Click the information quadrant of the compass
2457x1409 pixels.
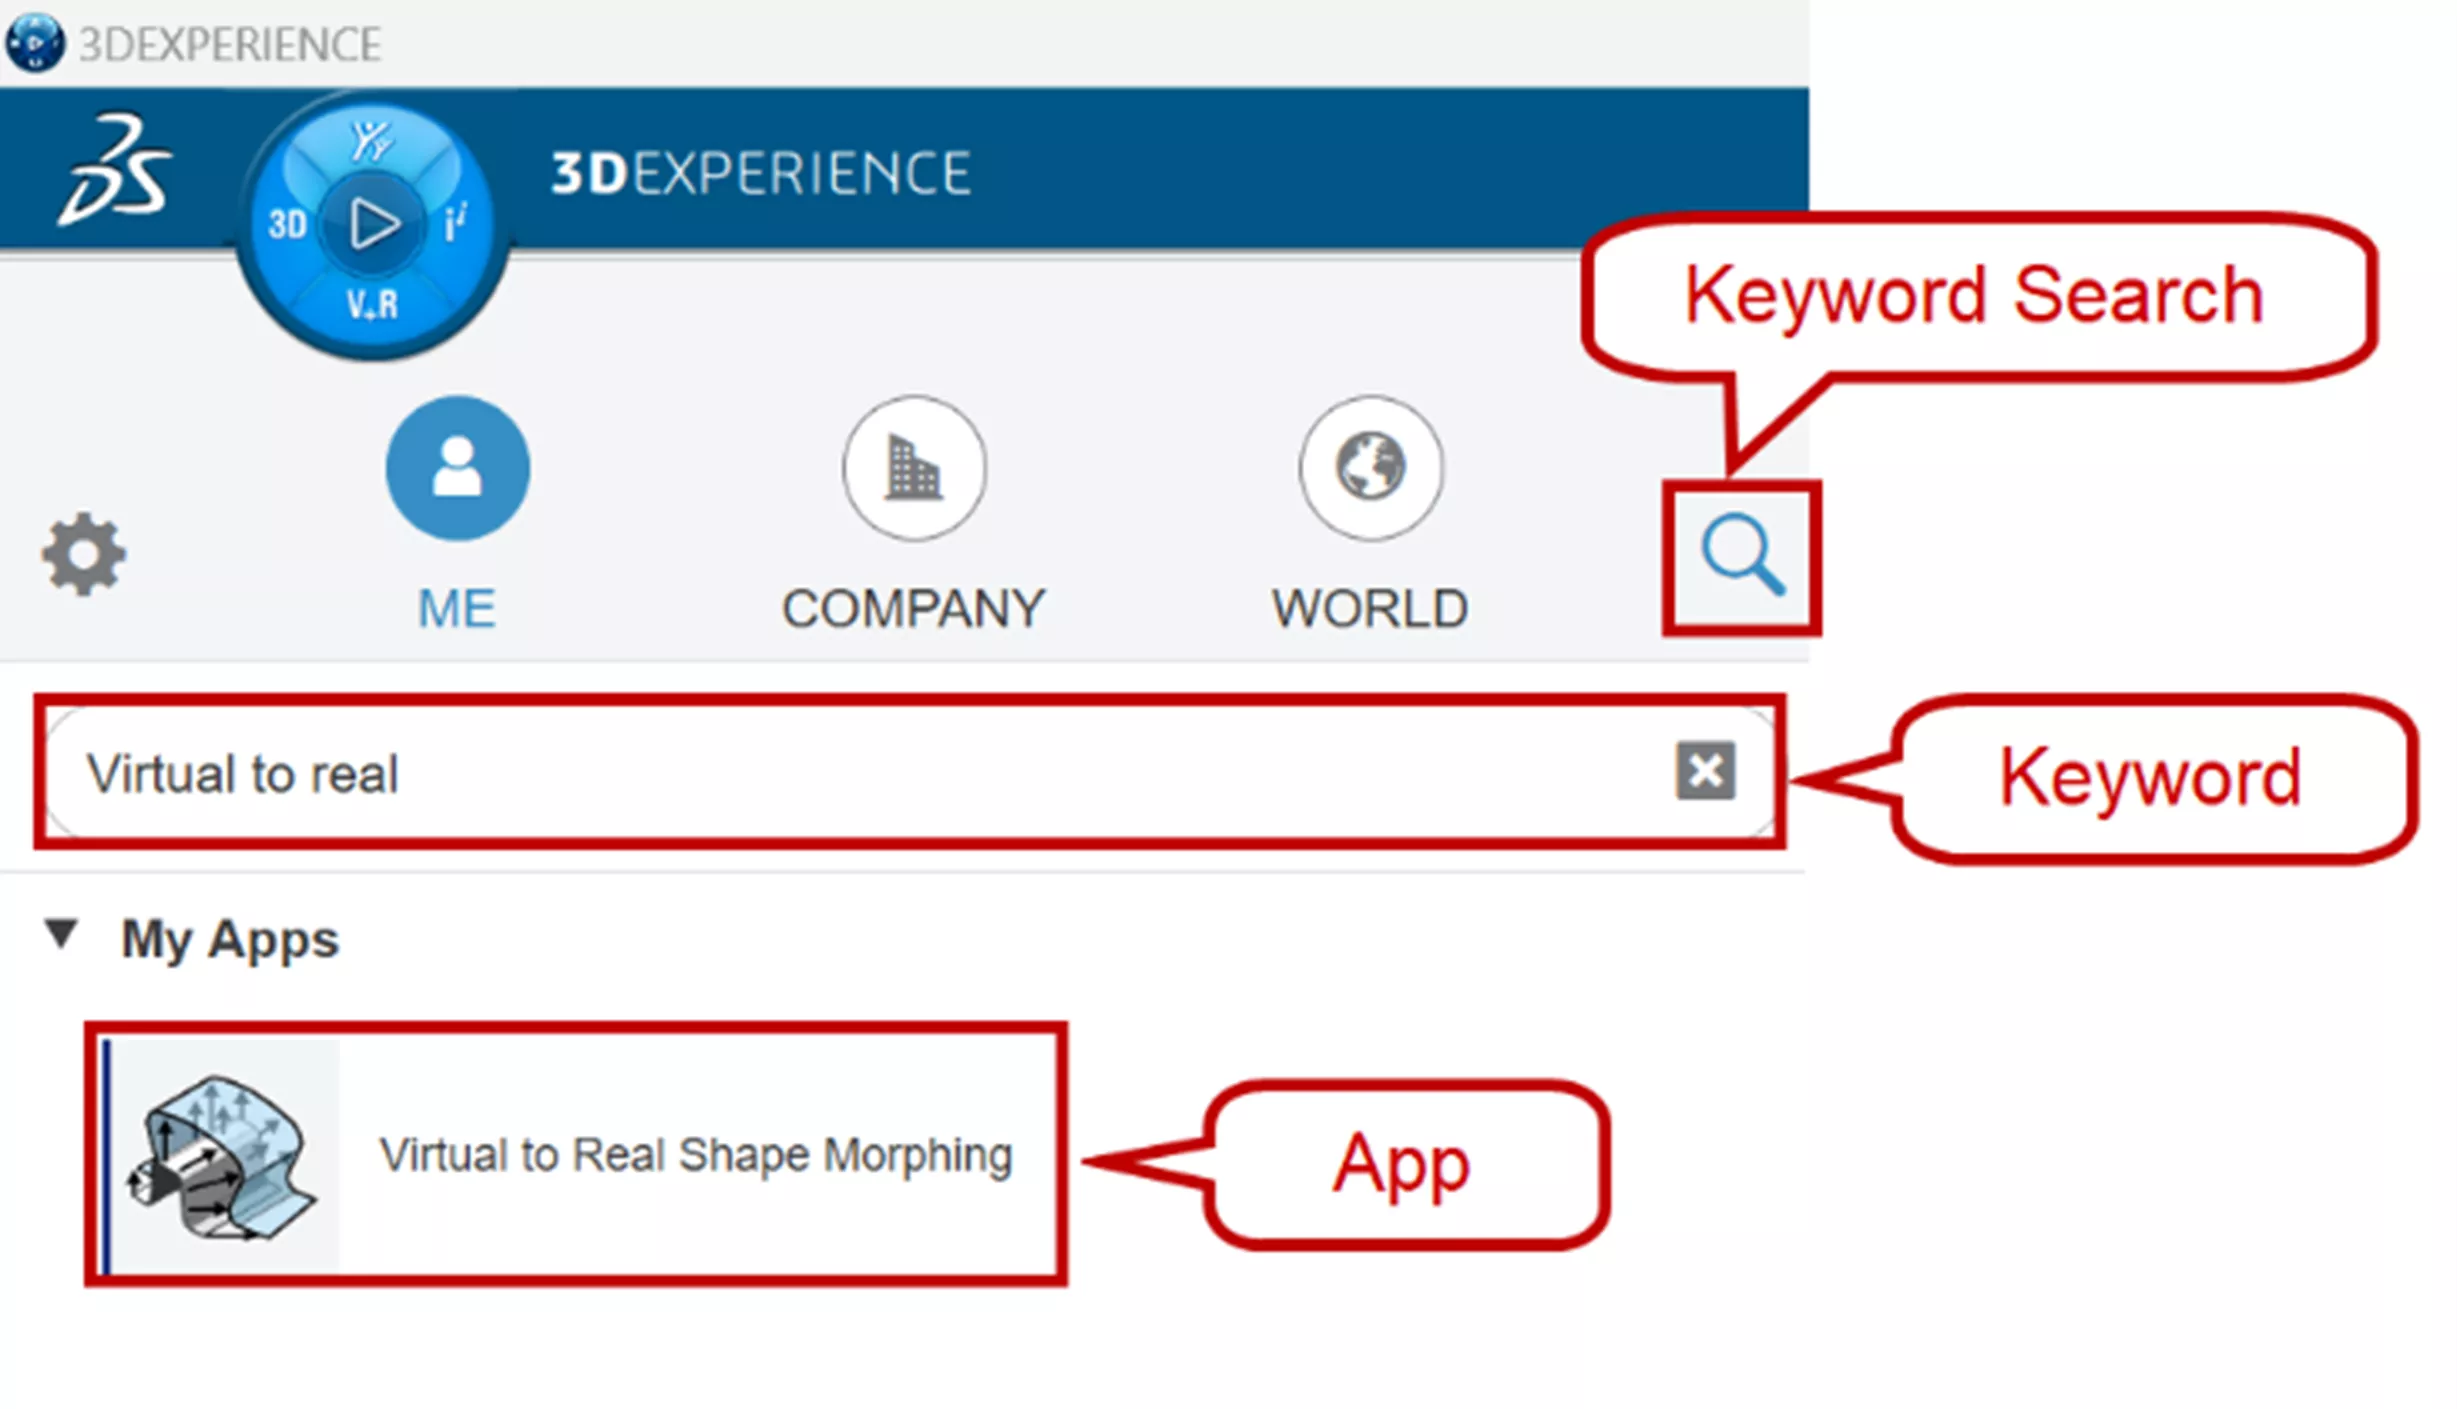tap(455, 222)
